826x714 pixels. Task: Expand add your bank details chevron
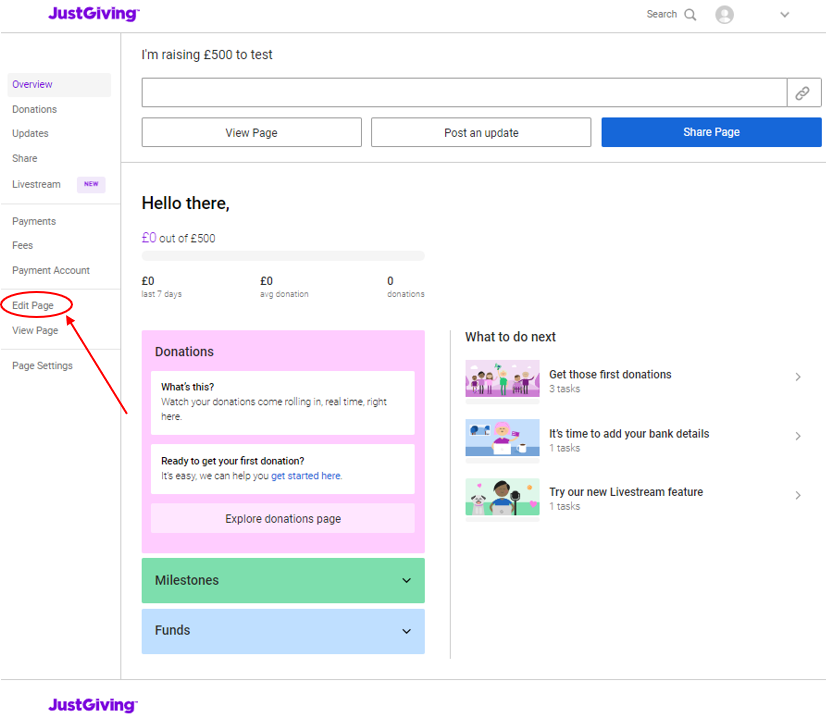pyautogui.click(x=798, y=436)
